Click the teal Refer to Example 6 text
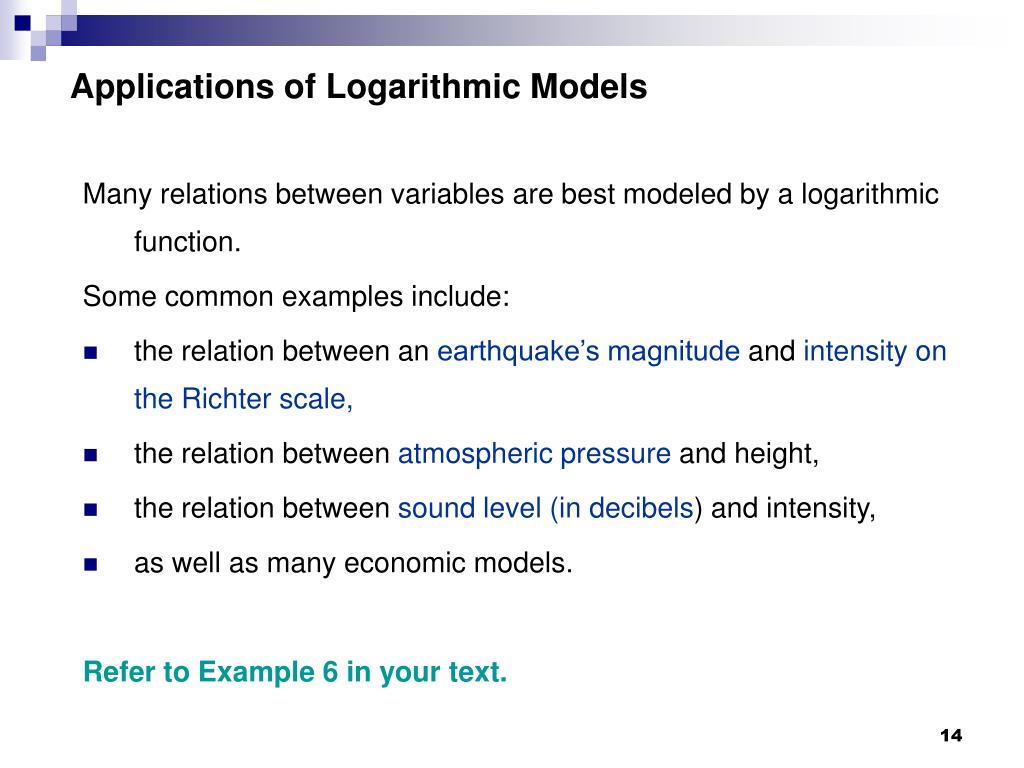The image size is (1024, 768). (x=295, y=672)
